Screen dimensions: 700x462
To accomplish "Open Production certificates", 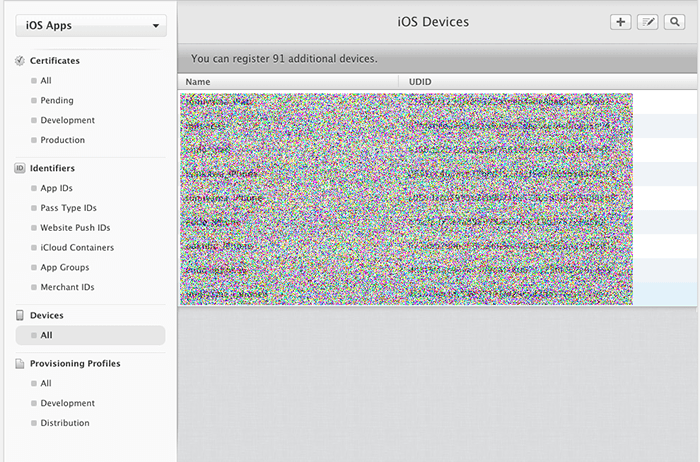I will (62, 141).
